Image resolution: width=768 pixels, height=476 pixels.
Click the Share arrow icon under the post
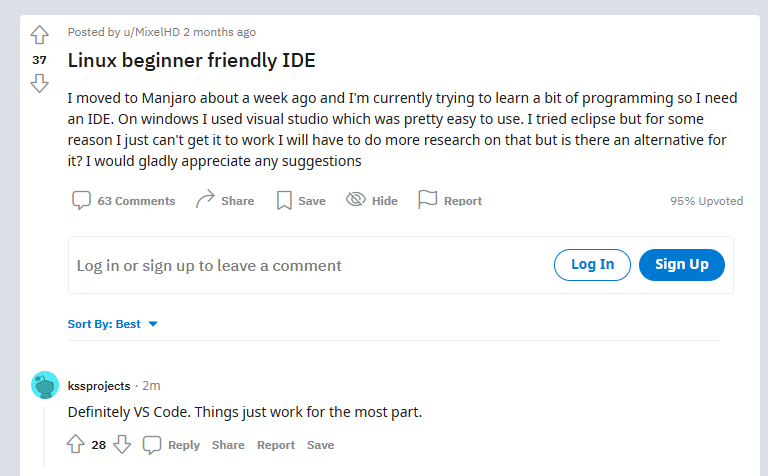click(x=205, y=199)
